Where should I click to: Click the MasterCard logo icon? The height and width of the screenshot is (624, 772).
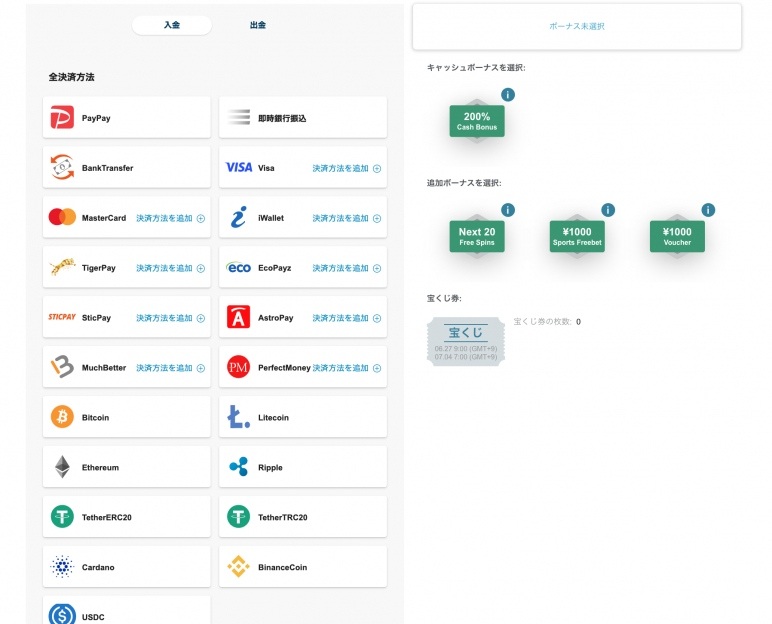click(x=62, y=217)
